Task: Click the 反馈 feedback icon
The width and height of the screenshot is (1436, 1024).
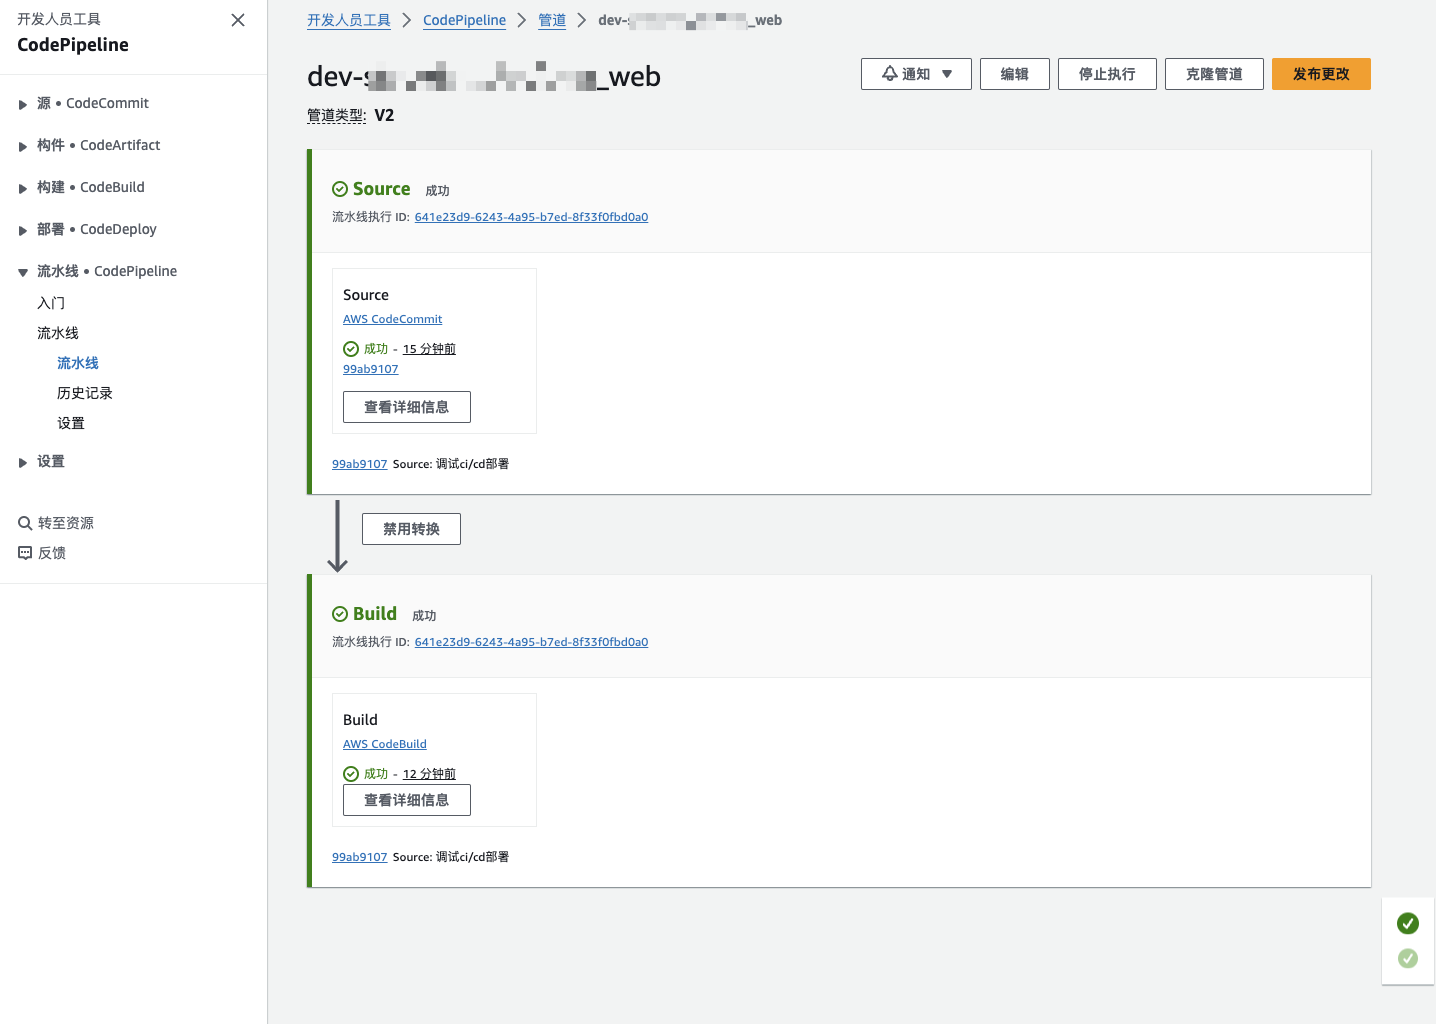Action: pos(25,553)
